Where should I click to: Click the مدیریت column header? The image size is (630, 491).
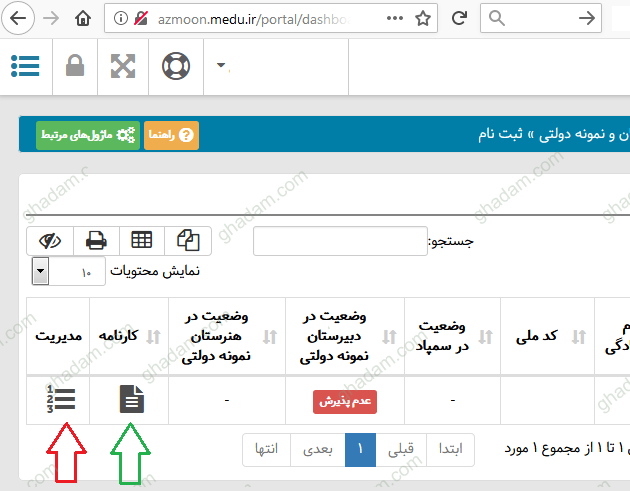[x=58, y=336]
